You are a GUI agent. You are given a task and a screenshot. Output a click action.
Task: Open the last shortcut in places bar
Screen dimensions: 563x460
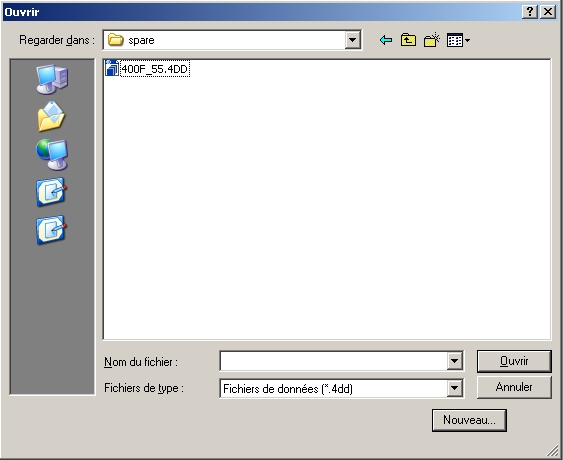pyautogui.click(x=51, y=230)
